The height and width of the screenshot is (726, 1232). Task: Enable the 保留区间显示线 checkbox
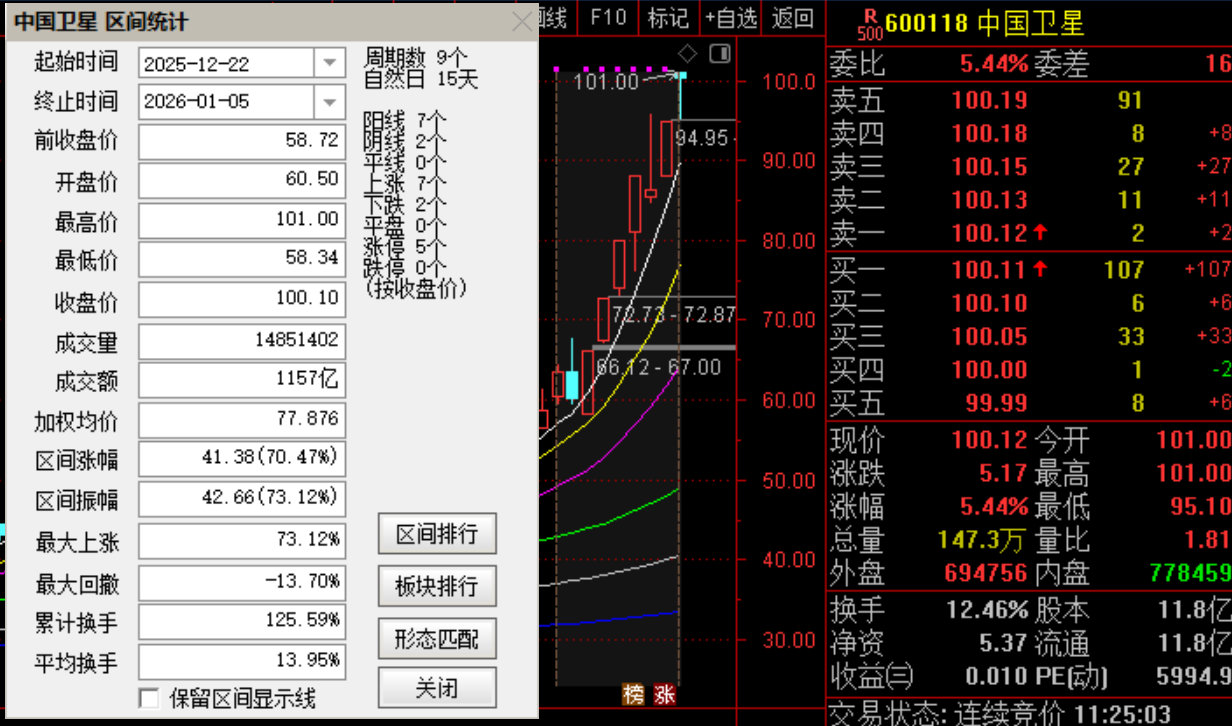[149, 697]
